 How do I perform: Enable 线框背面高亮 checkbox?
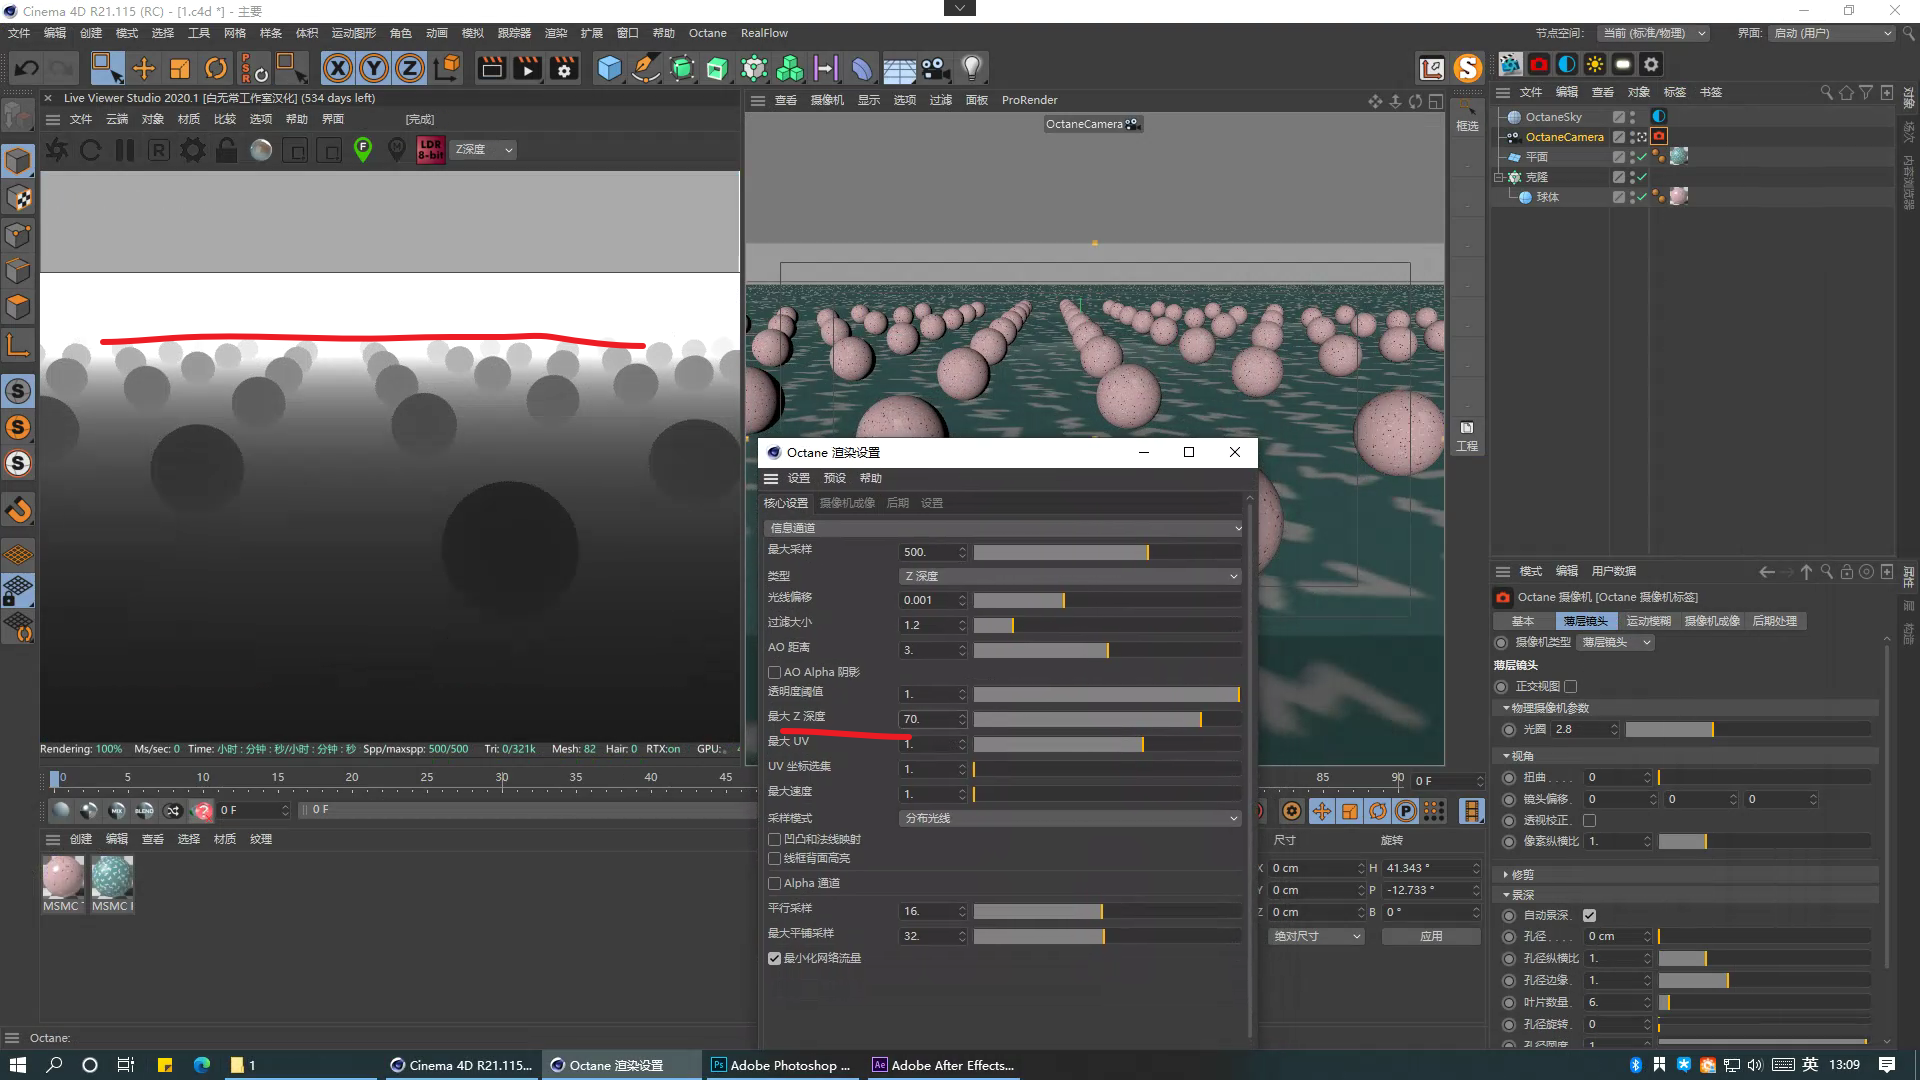pos(774,858)
